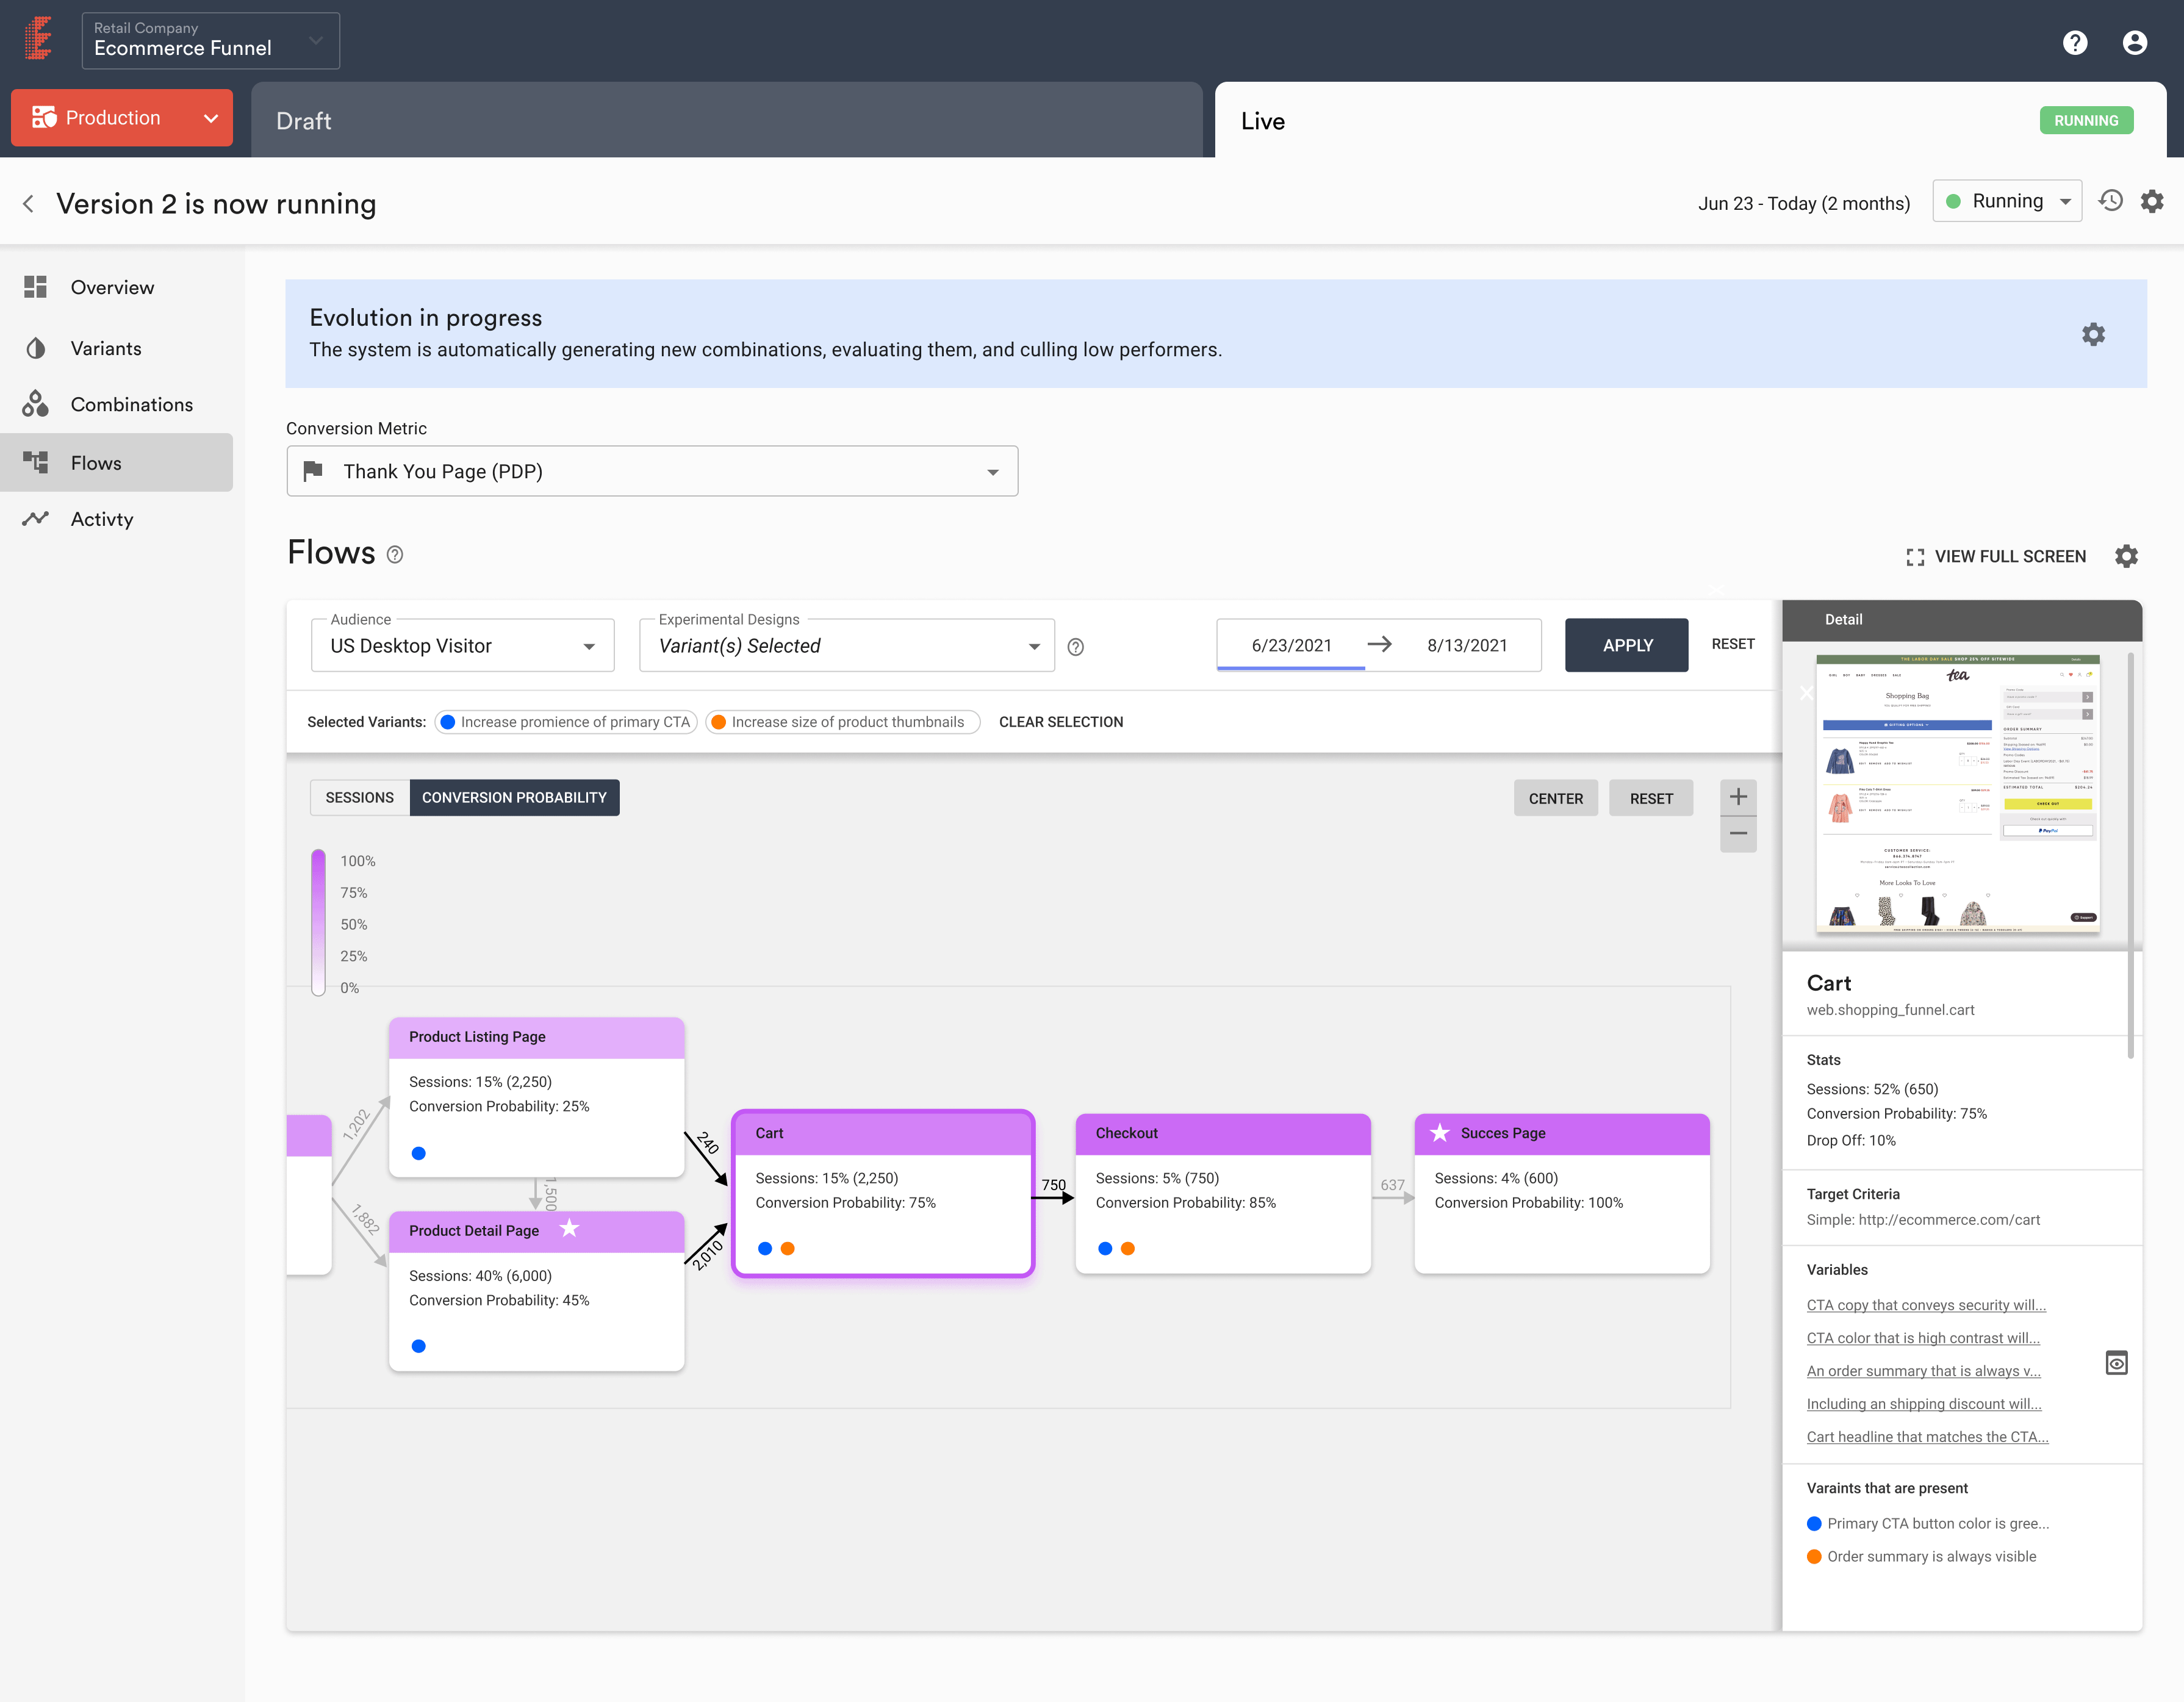
Task: Click the APPLY button
Action: [x=1627, y=645]
